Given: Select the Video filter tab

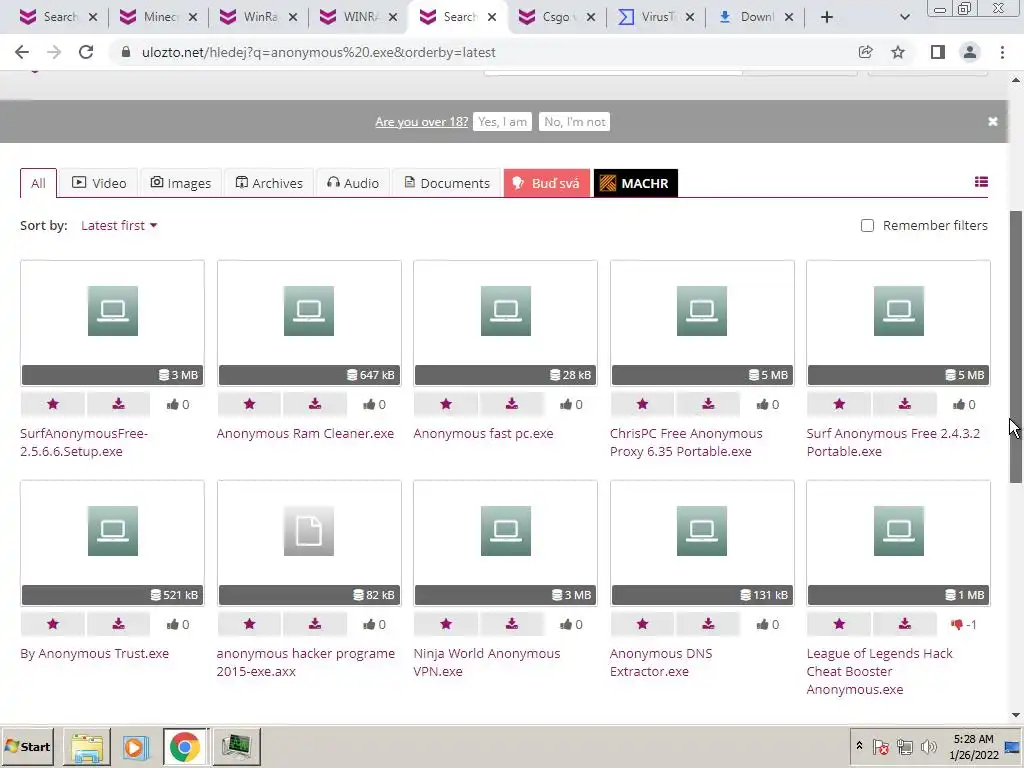Looking at the screenshot, I should [99, 183].
